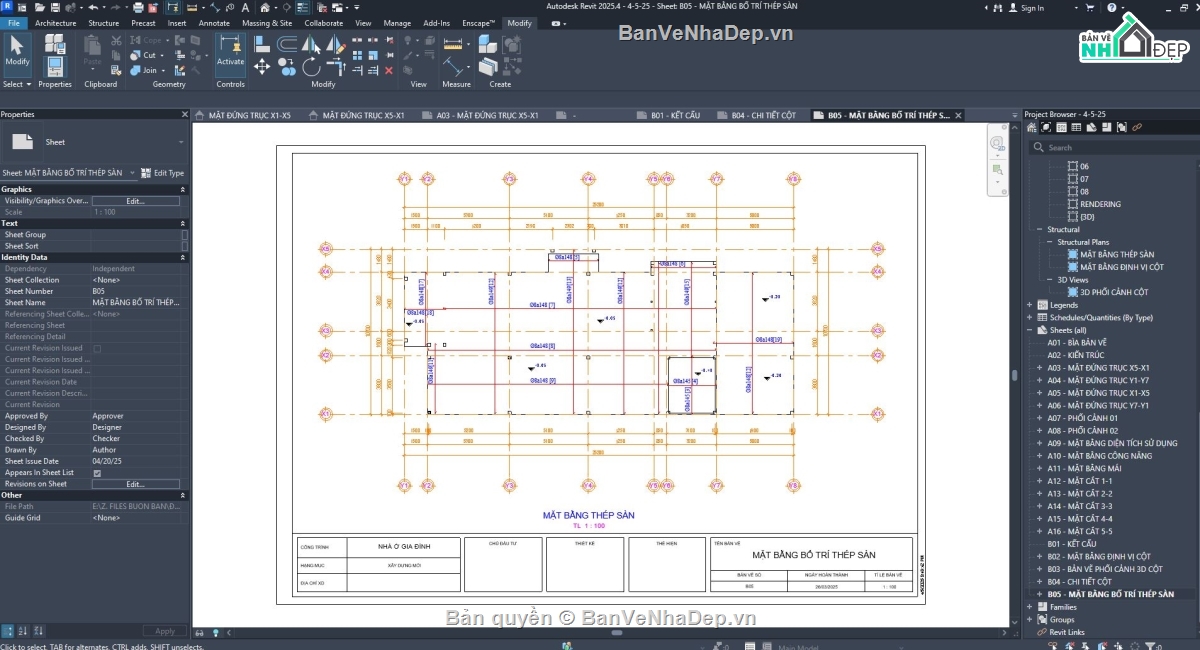Click the Edit Type button
The width and height of the screenshot is (1200, 650).
tap(163, 173)
